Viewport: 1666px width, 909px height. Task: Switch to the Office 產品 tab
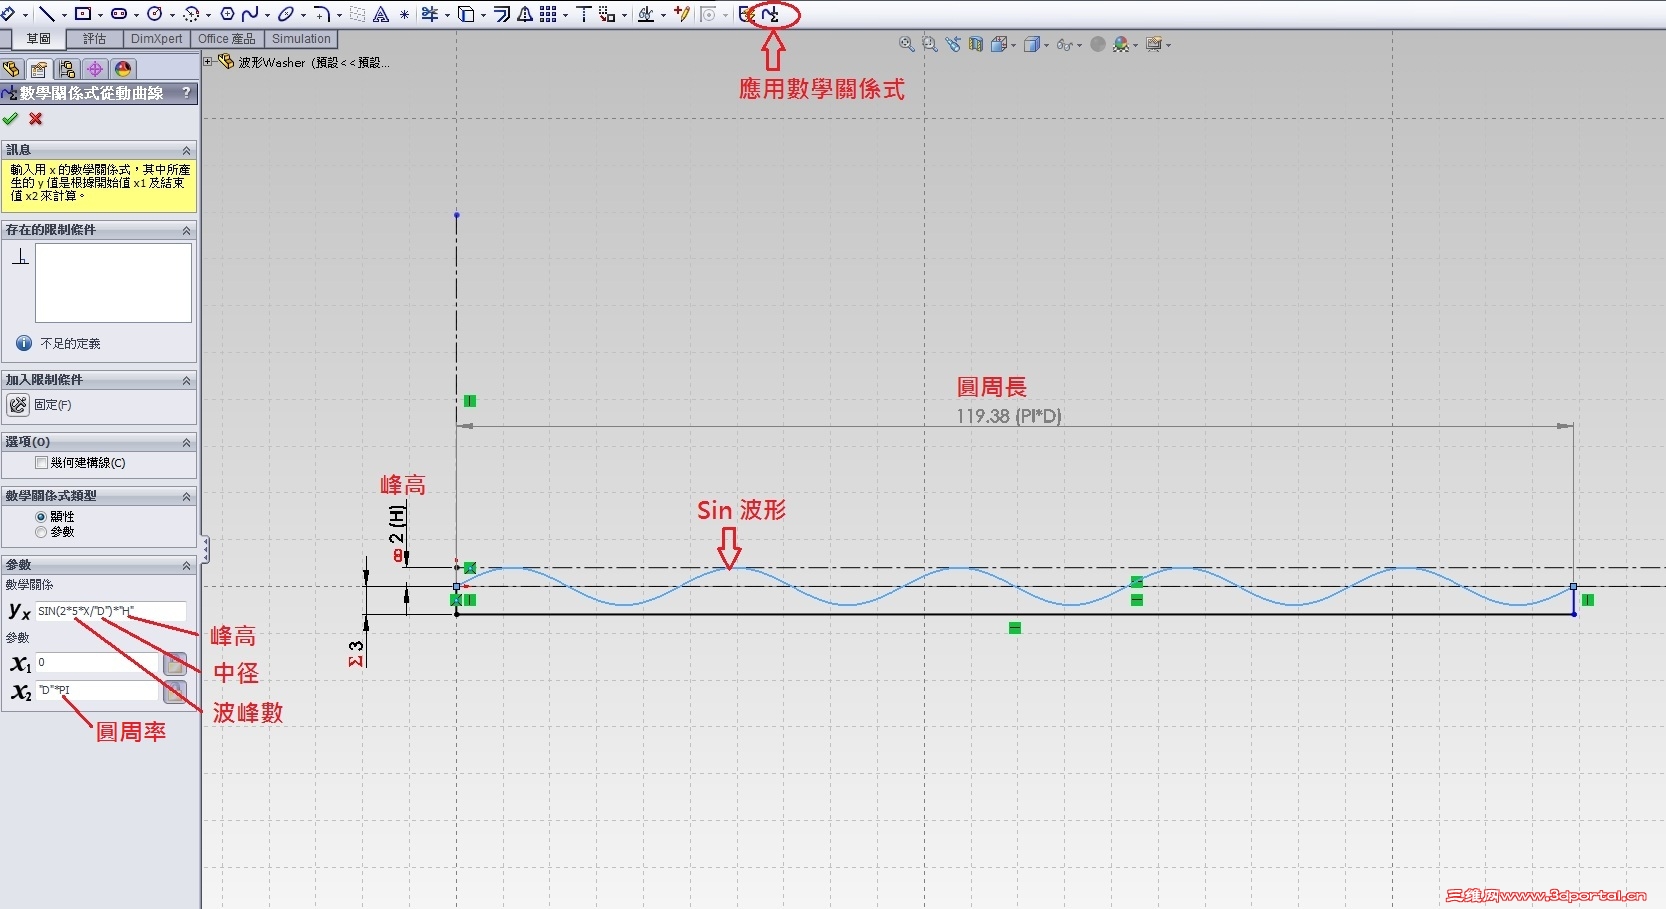[x=227, y=39]
